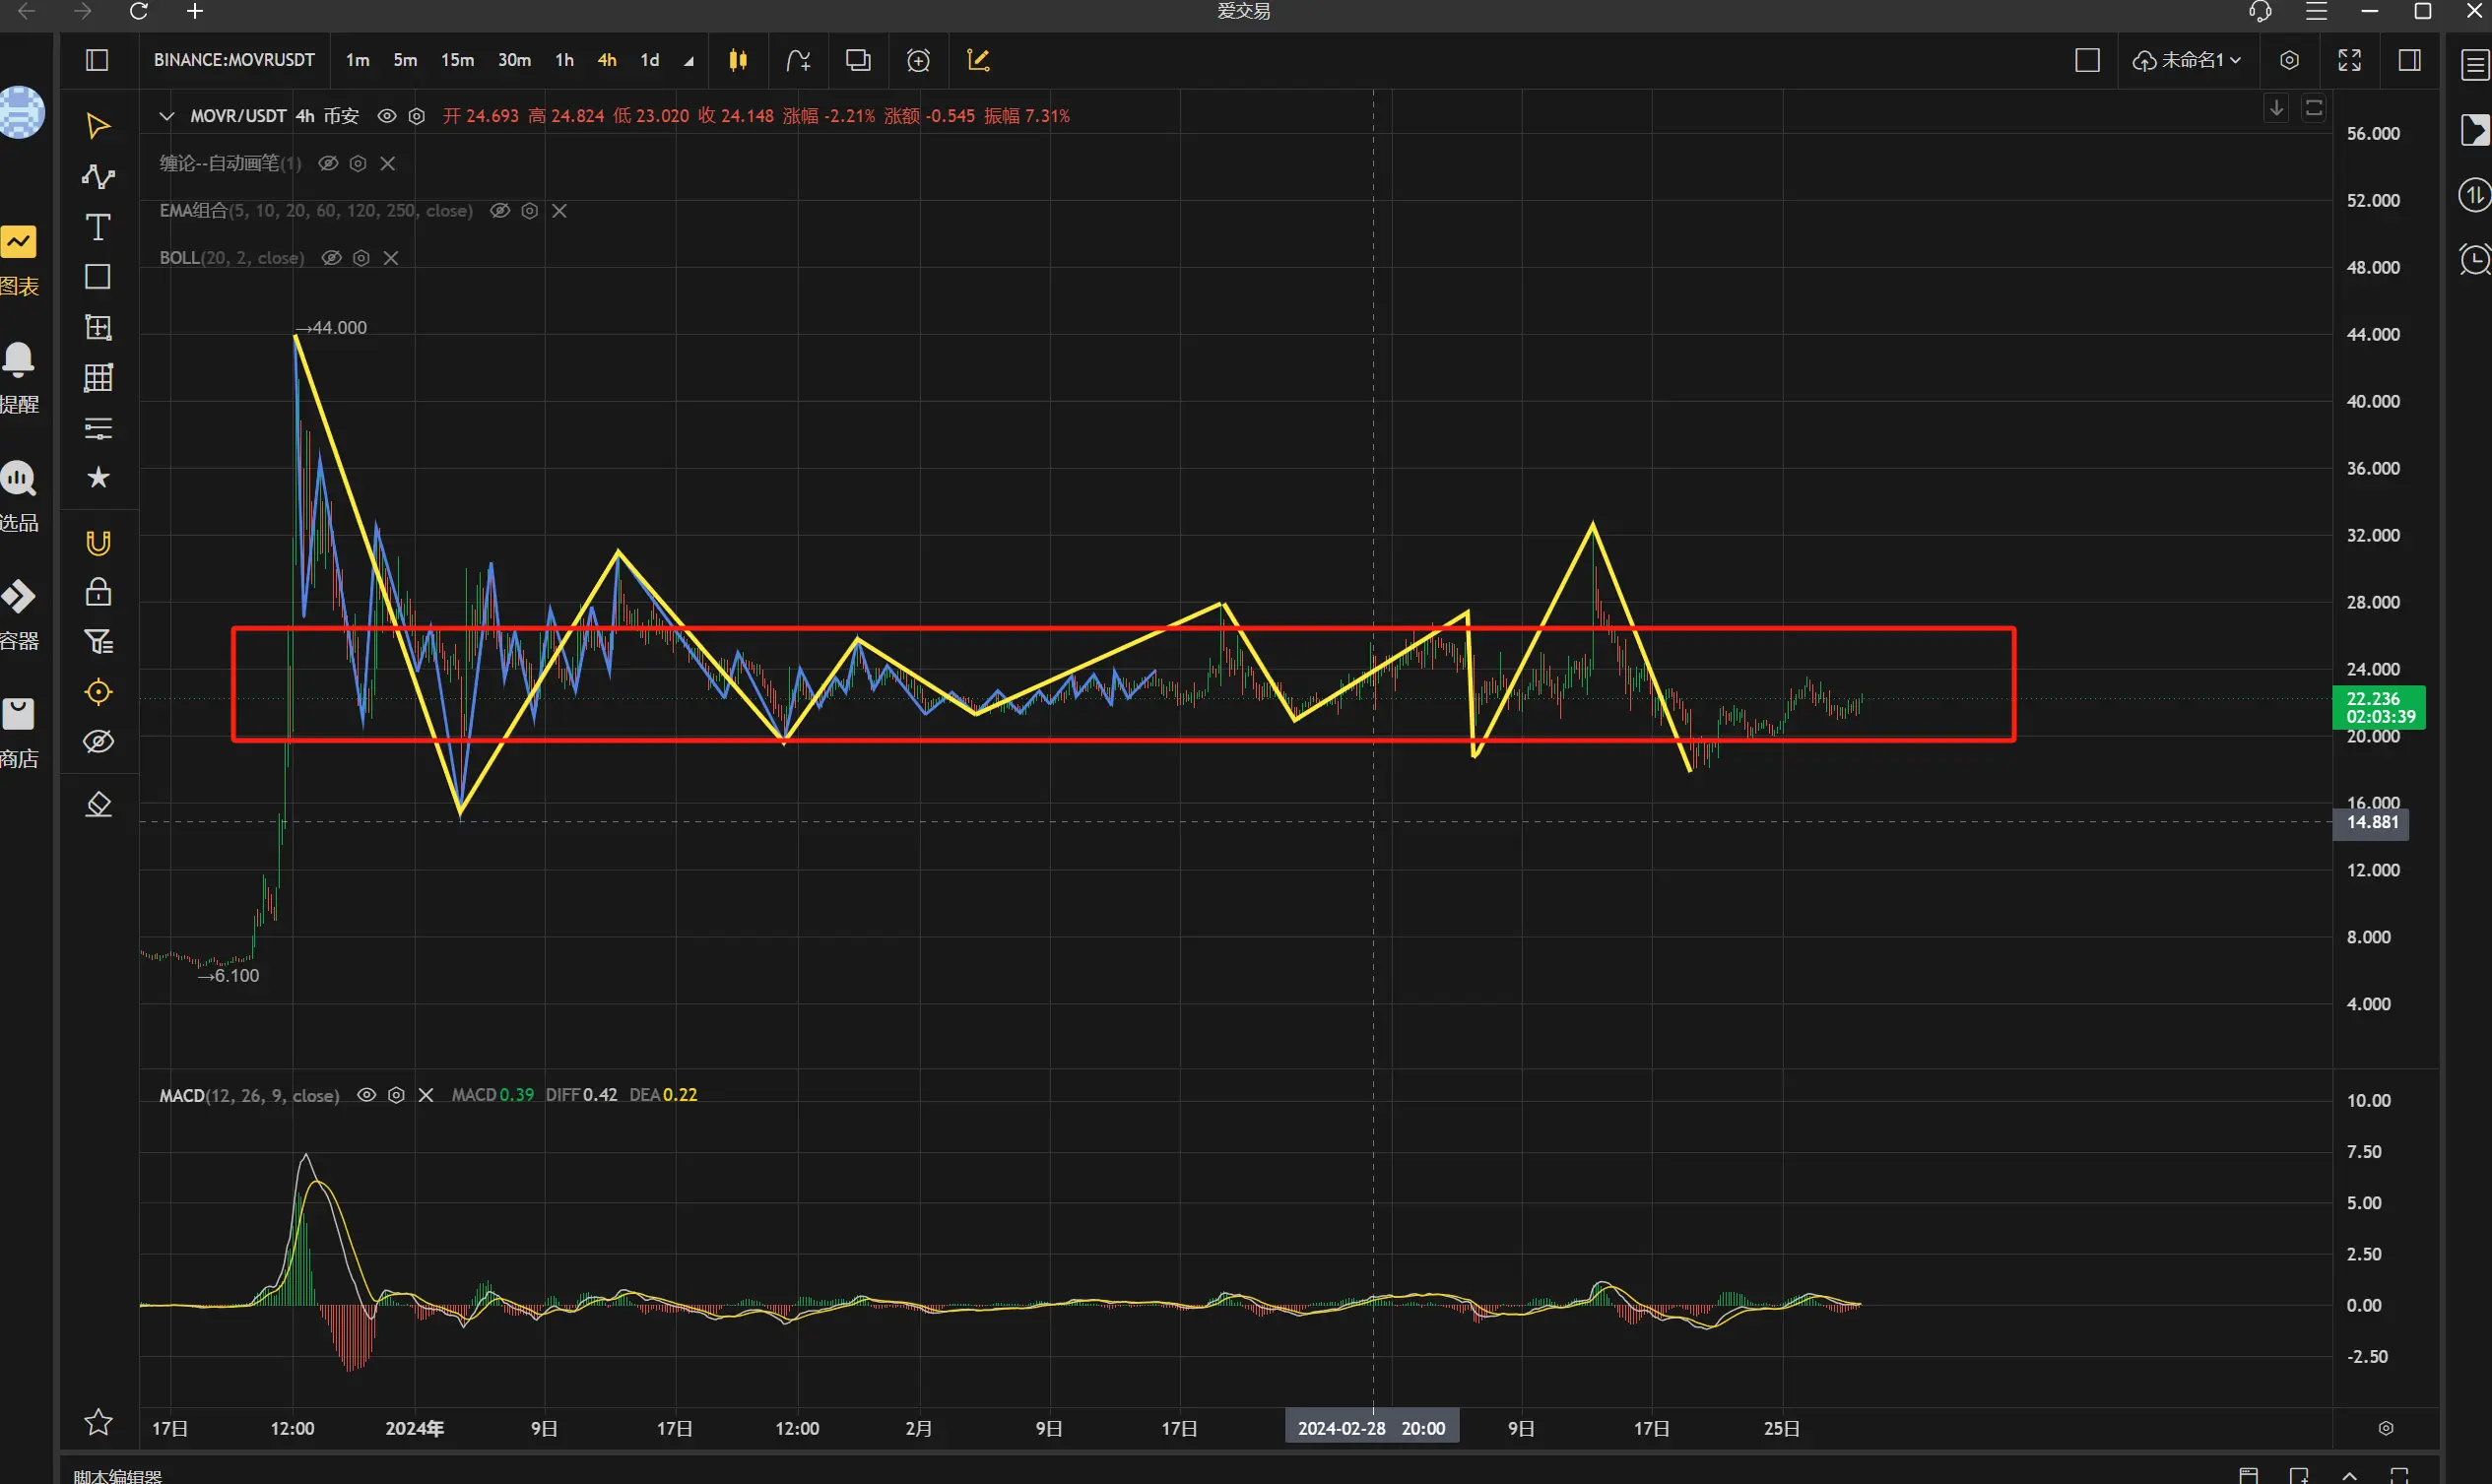
Task: Open the hamburger main menu
Action: click(2316, 11)
